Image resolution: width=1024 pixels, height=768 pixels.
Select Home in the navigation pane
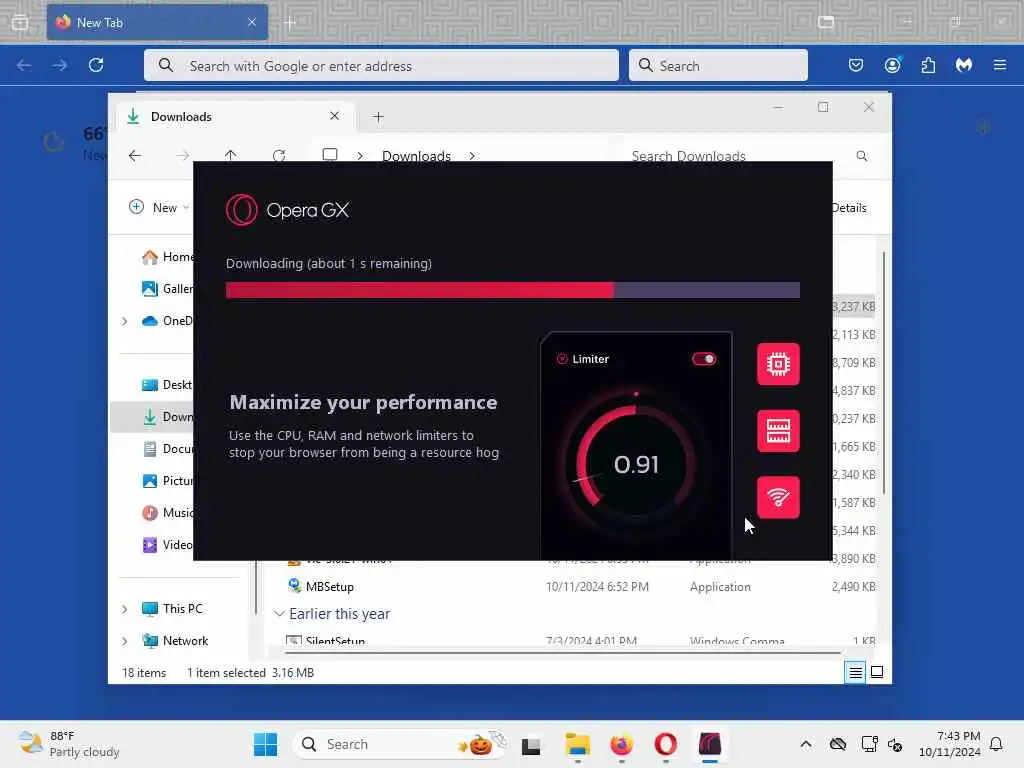pyautogui.click(x=167, y=257)
